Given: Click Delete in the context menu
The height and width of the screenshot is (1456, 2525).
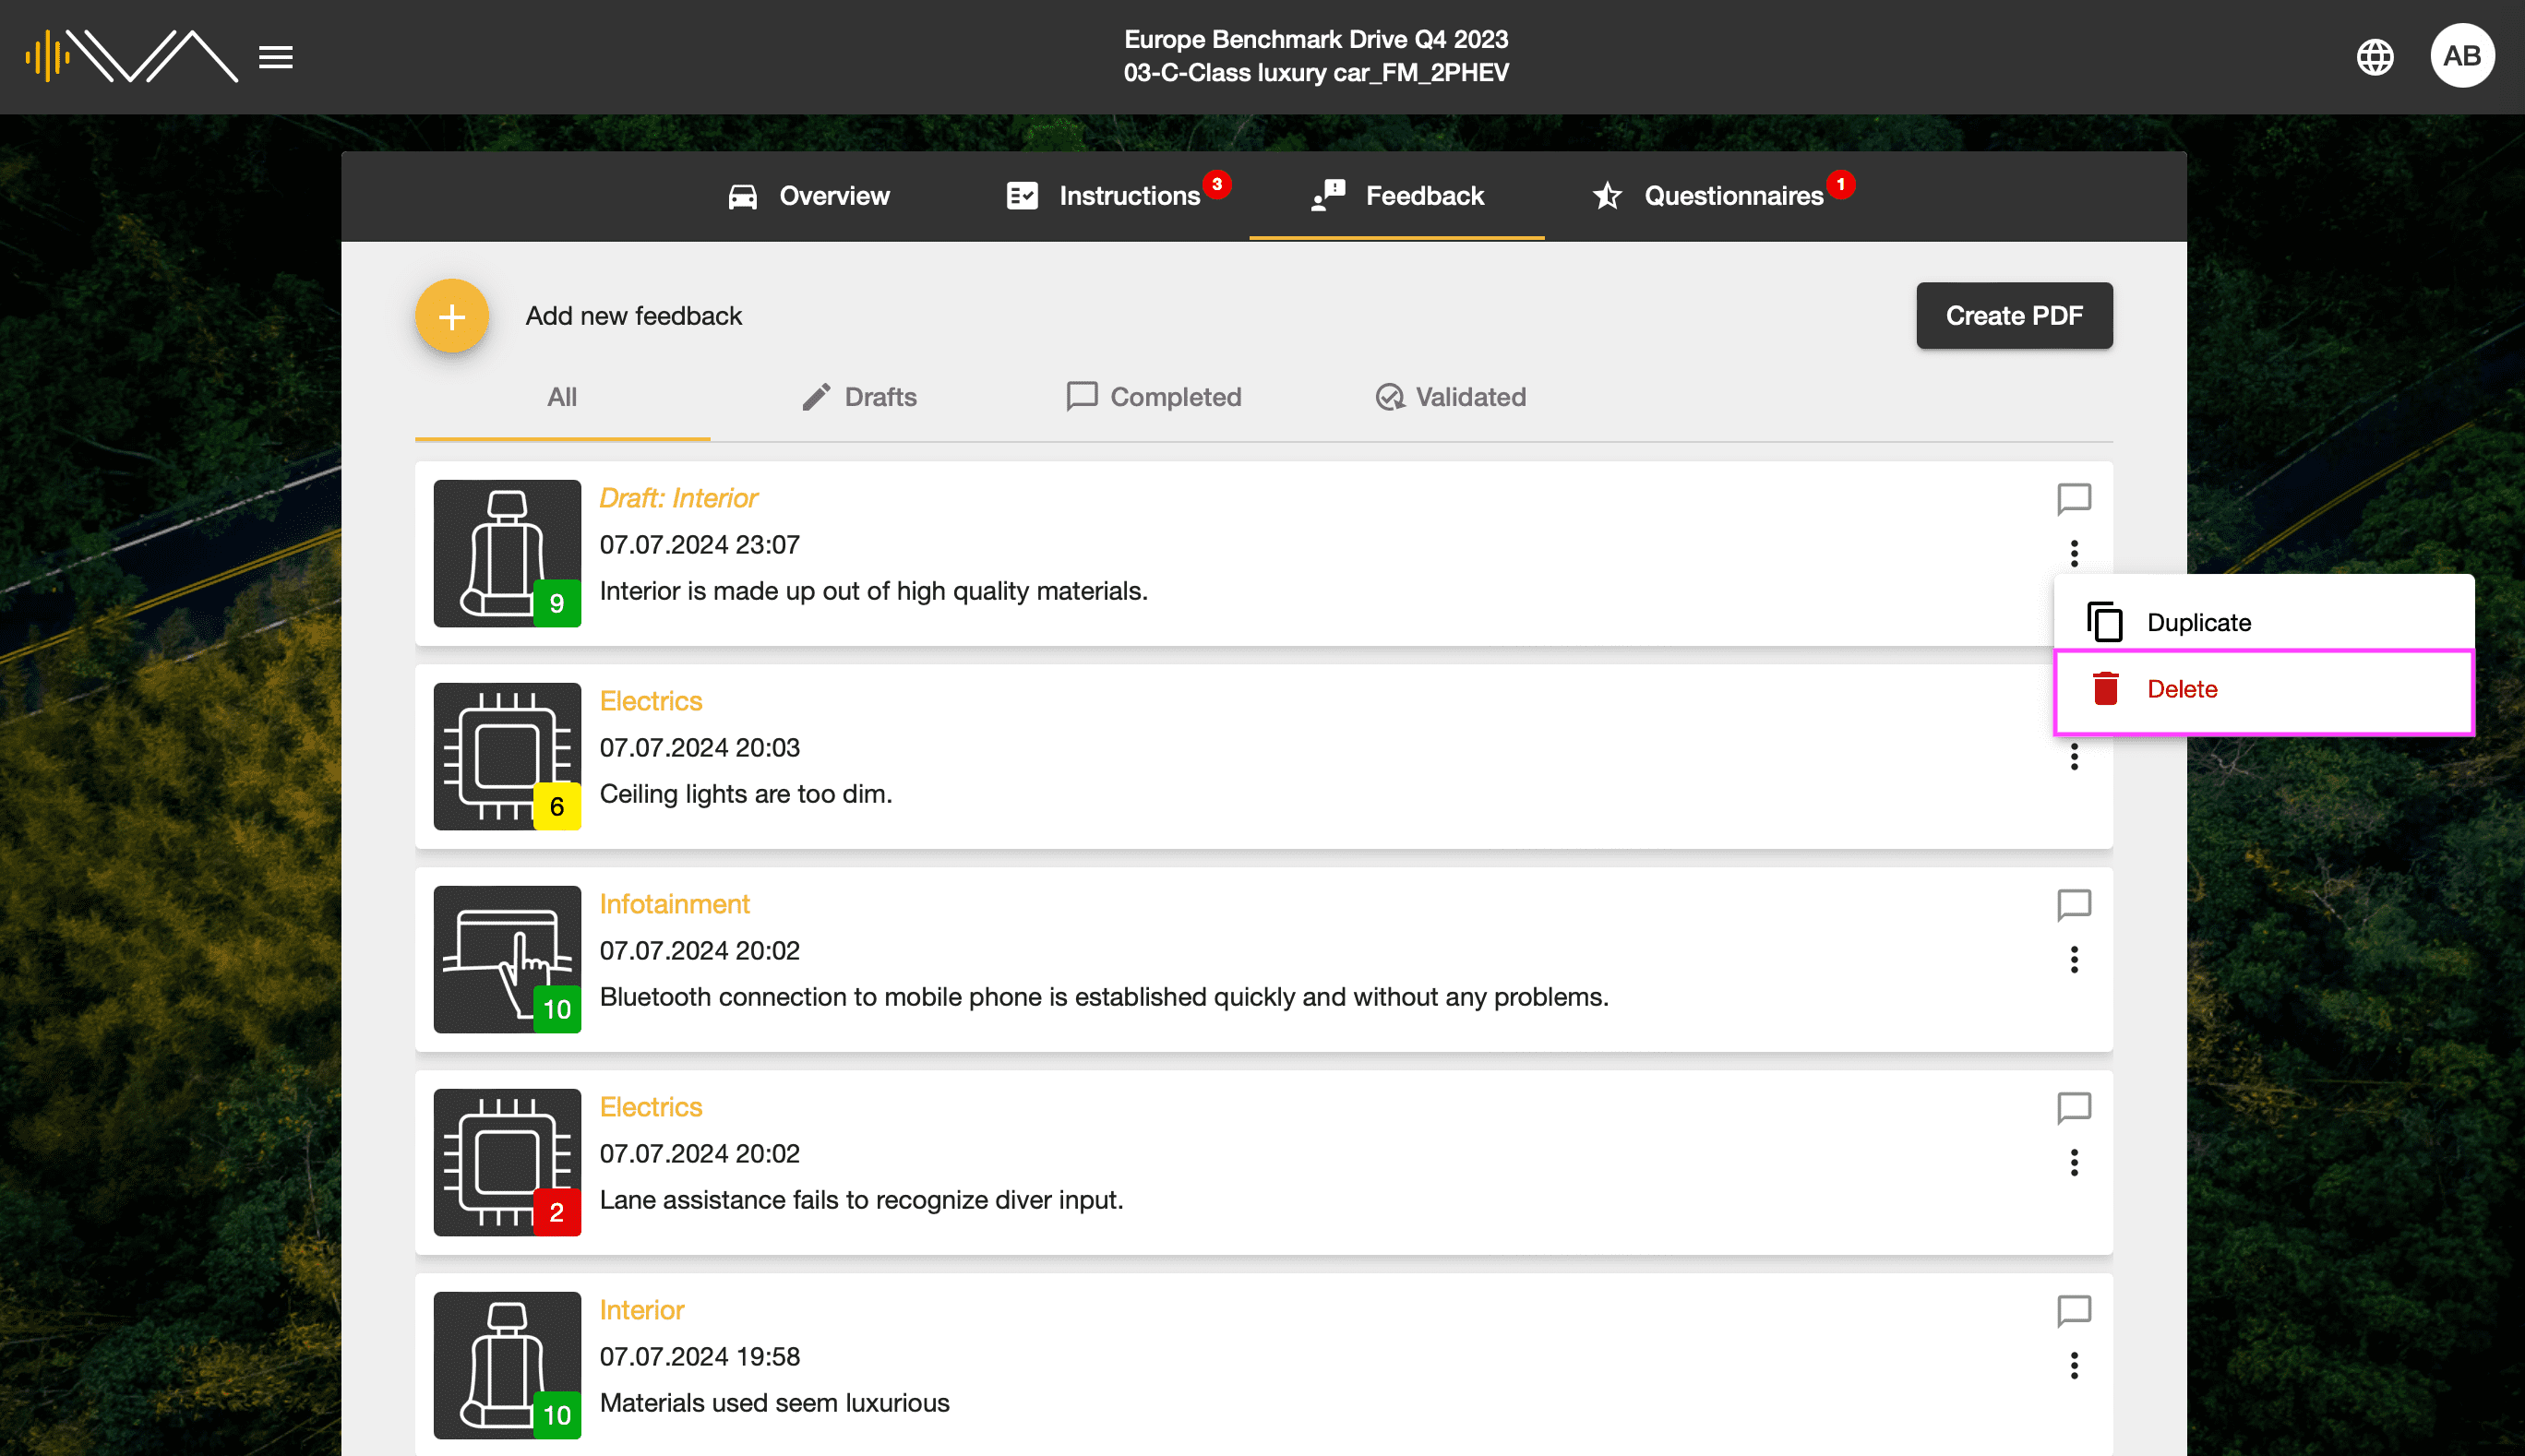Looking at the screenshot, I should pos(2184,688).
